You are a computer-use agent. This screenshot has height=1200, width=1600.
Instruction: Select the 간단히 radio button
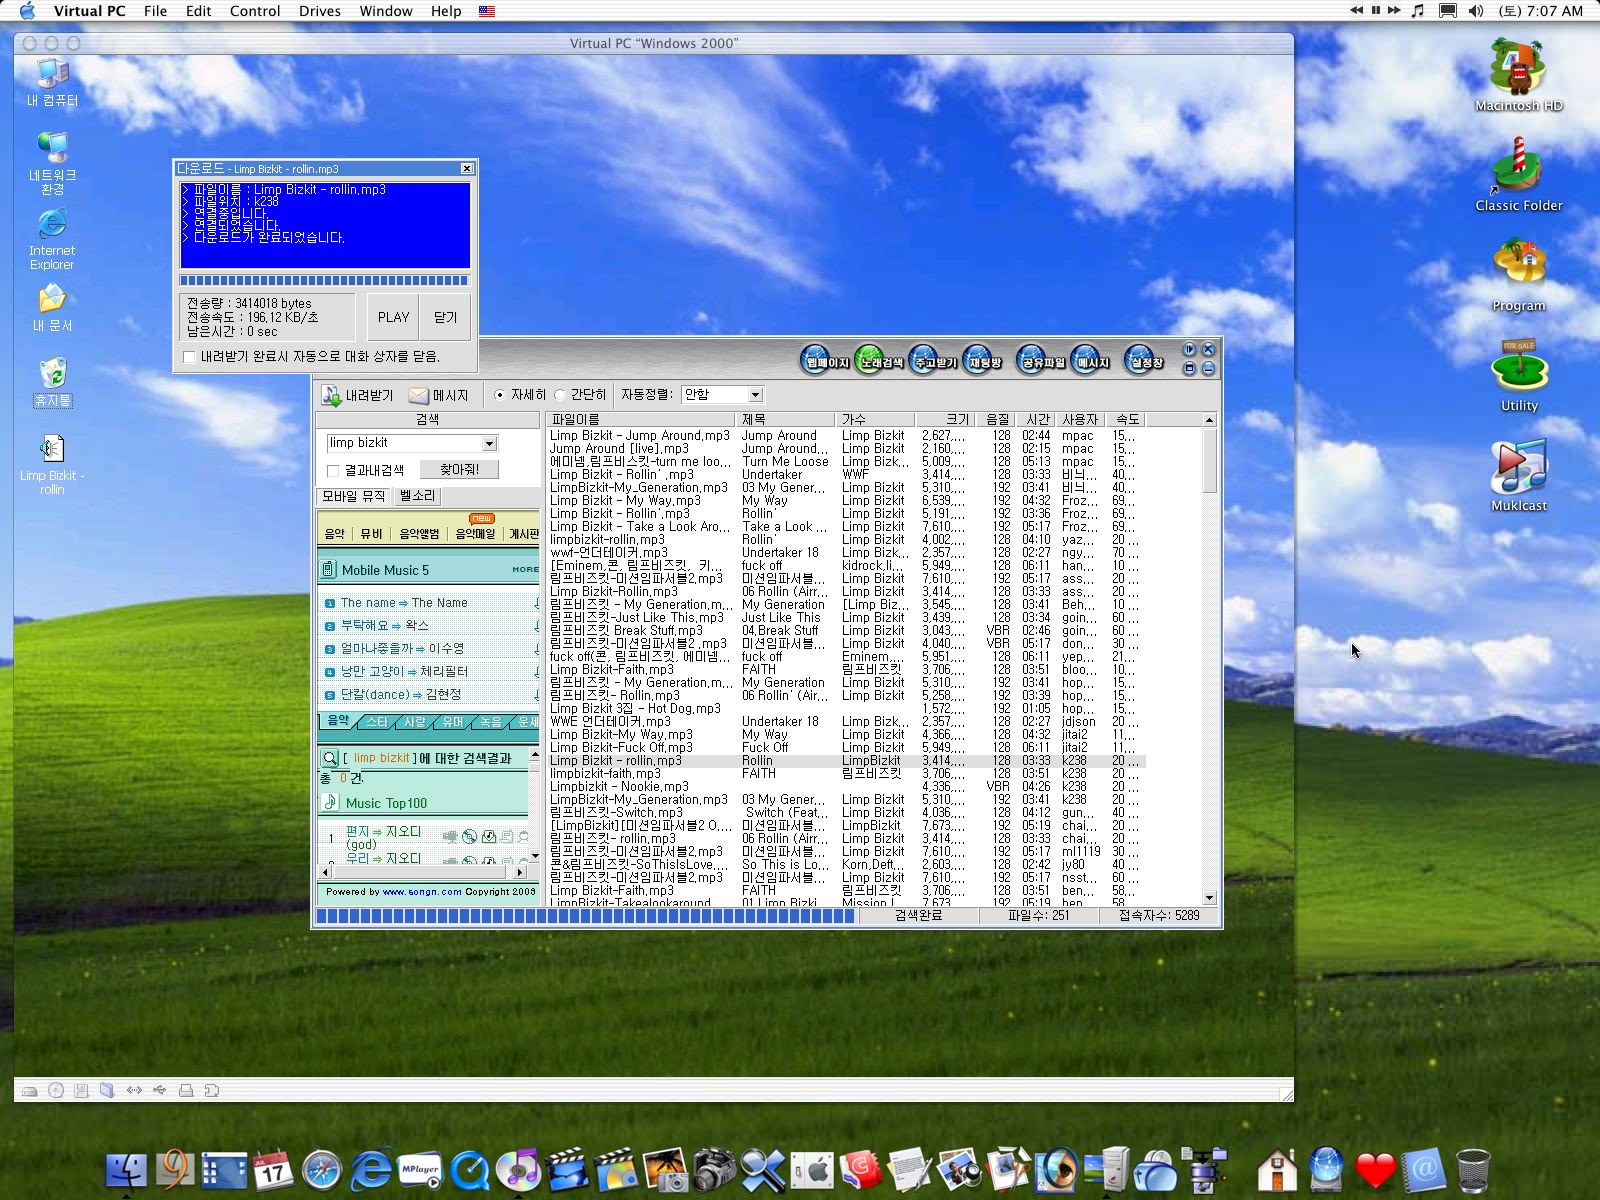click(x=560, y=395)
